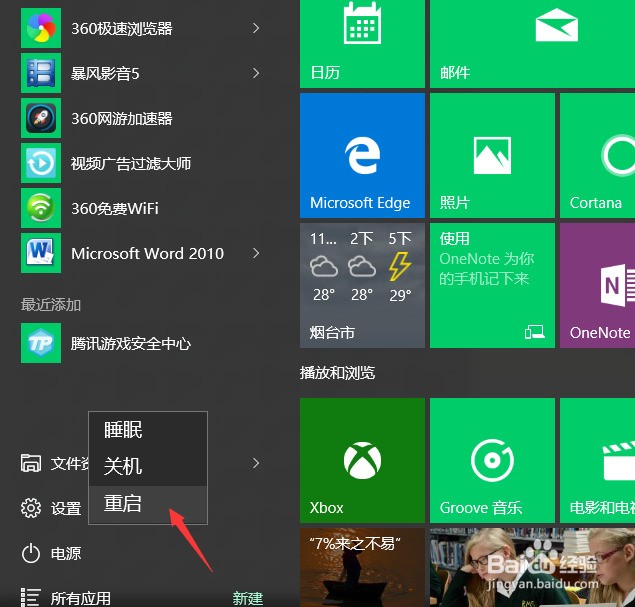Open 所有应用 list
Viewport: 635px width, 607px height.
coord(66,598)
